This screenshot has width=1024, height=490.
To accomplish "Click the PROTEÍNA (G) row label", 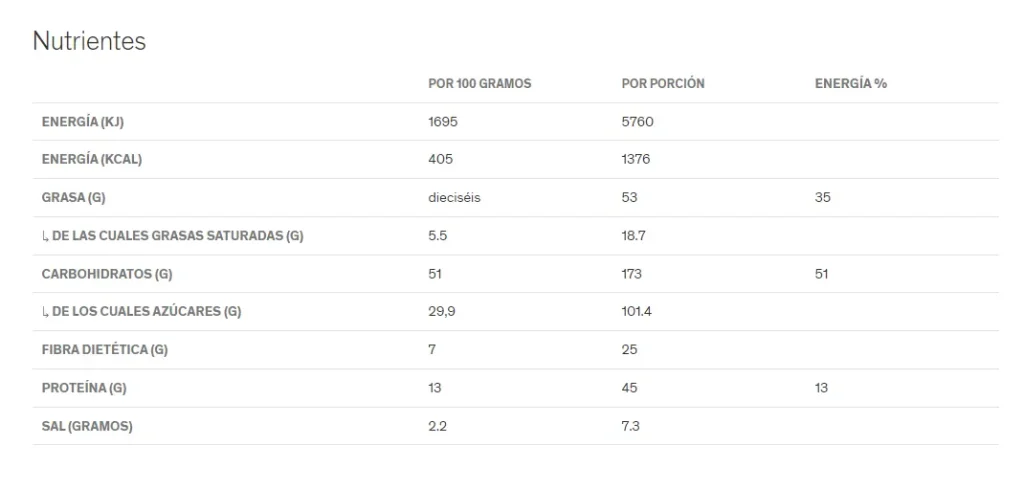I will tap(84, 388).
